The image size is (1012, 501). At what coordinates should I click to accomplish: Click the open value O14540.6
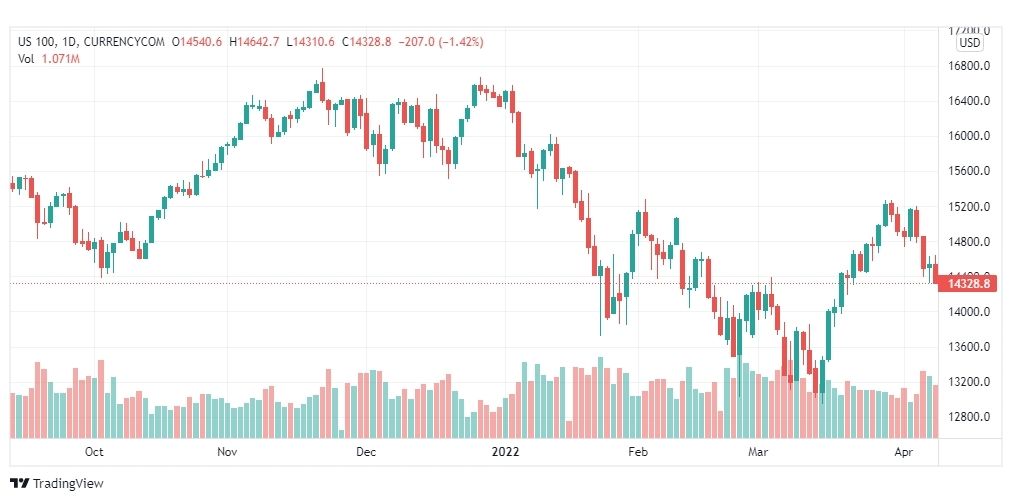197,42
